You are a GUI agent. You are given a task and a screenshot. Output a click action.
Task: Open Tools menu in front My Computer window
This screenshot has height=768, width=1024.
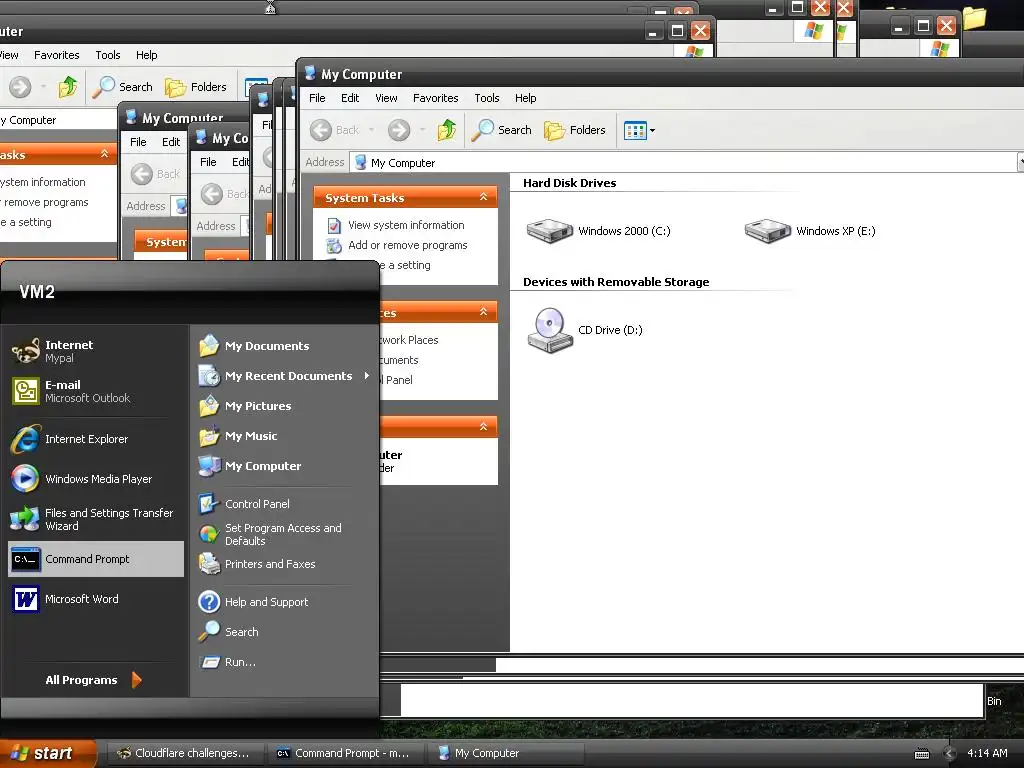pyautogui.click(x=487, y=98)
